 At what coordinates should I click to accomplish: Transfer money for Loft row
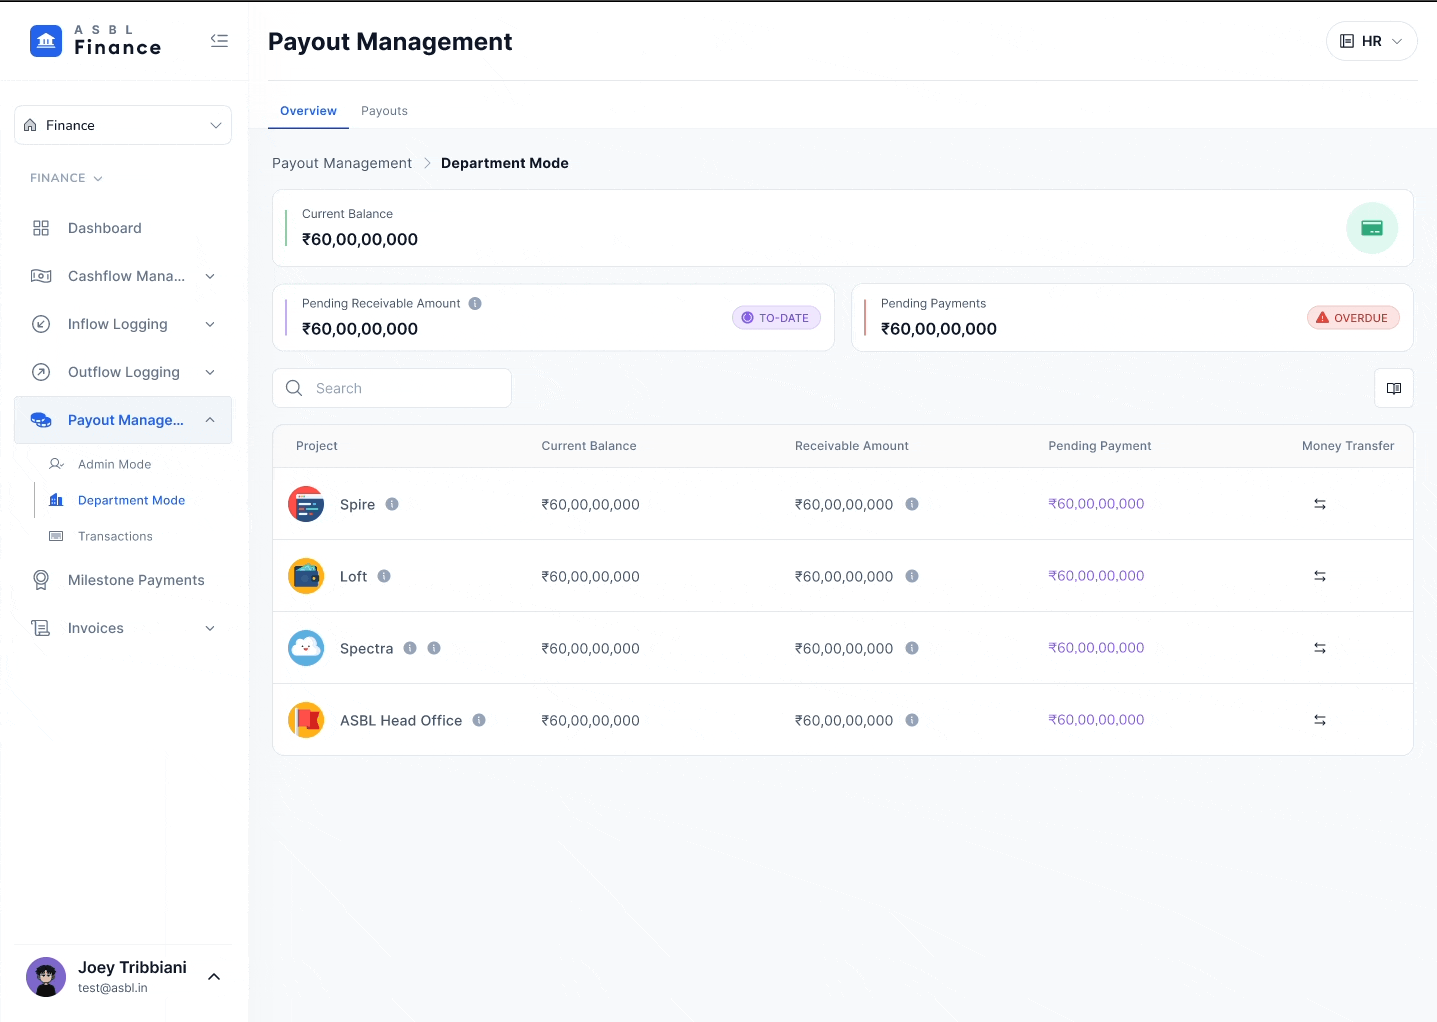[x=1320, y=576]
